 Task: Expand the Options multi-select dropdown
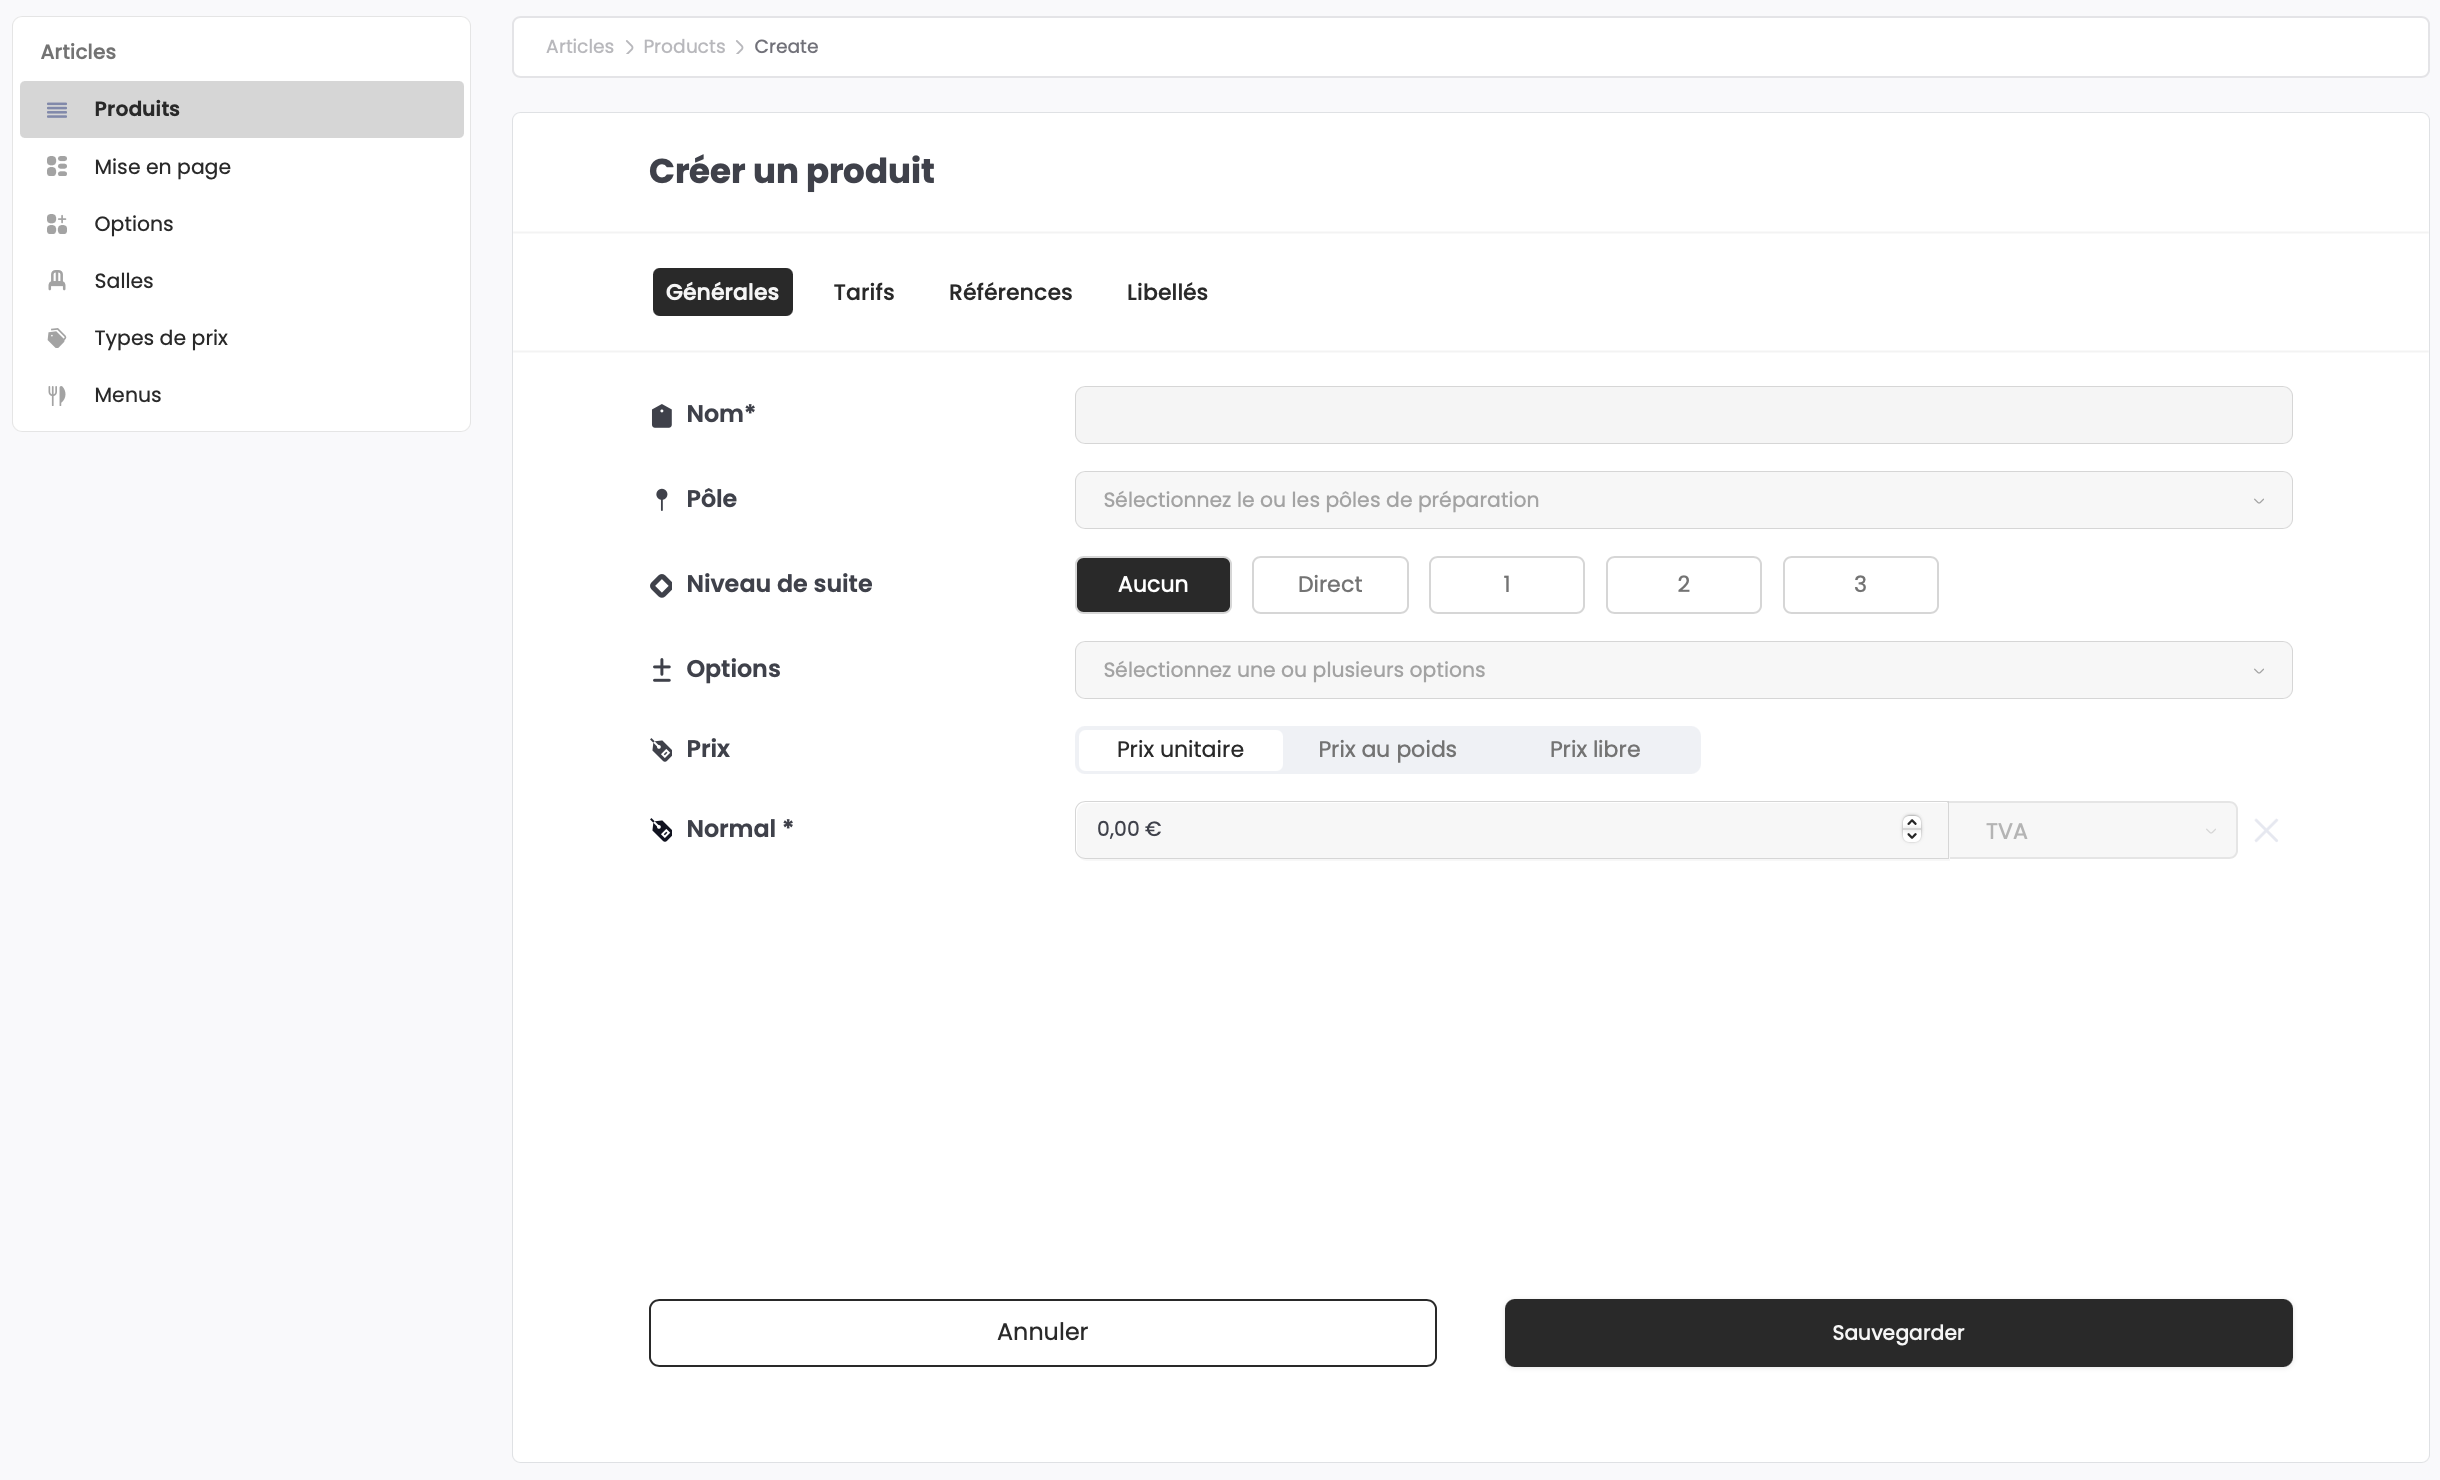[x=1683, y=670]
